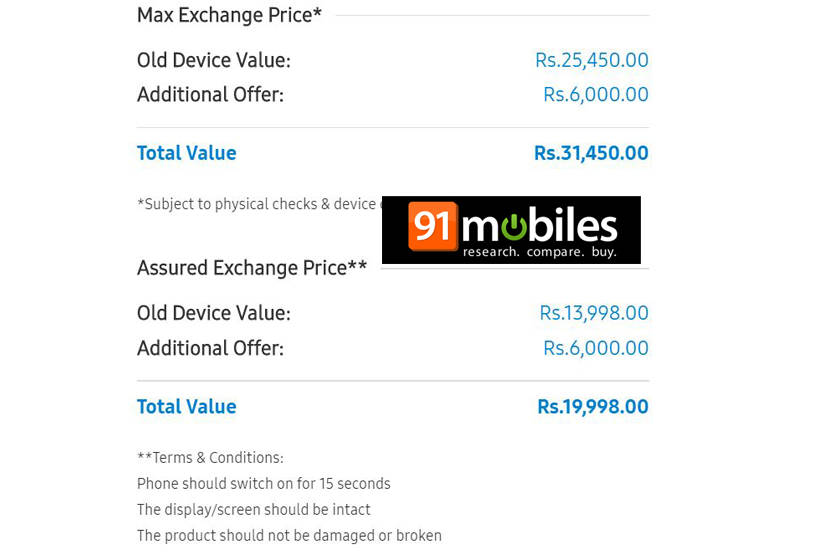Click the first Total Value label
This screenshot has width=840, height=560.
(187, 153)
